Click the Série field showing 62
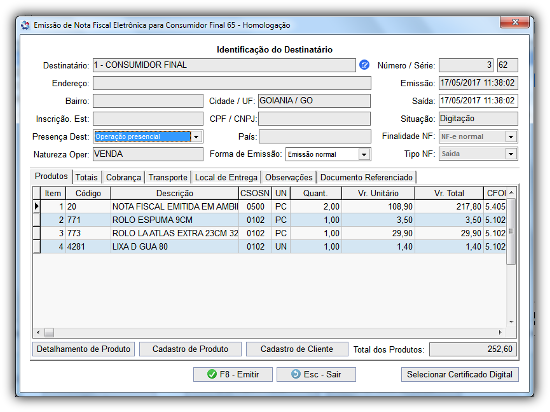This screenshot has width=550, height=412. (x=507, y=65)
